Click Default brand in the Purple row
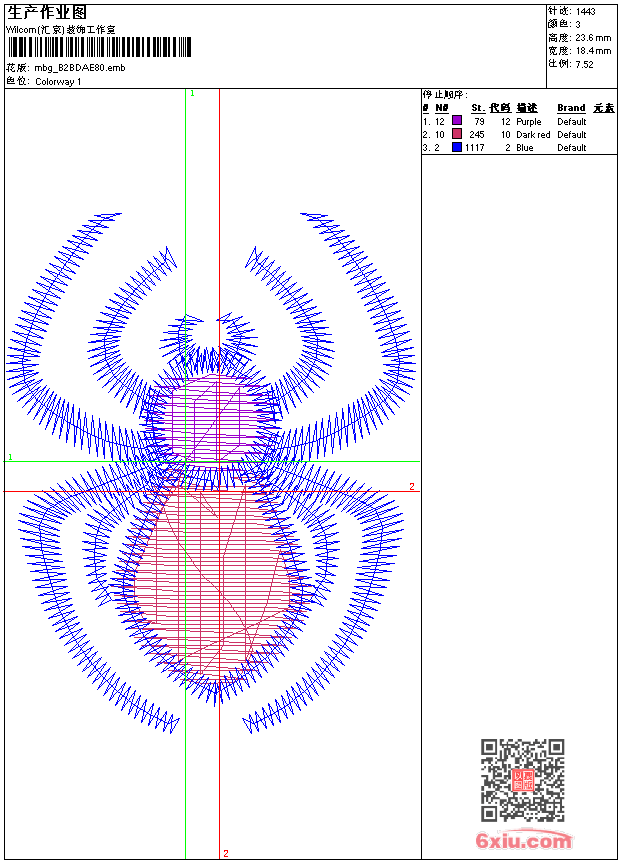Image resolution: width=620 pixels, height=860 pixels. pos(572,121)
